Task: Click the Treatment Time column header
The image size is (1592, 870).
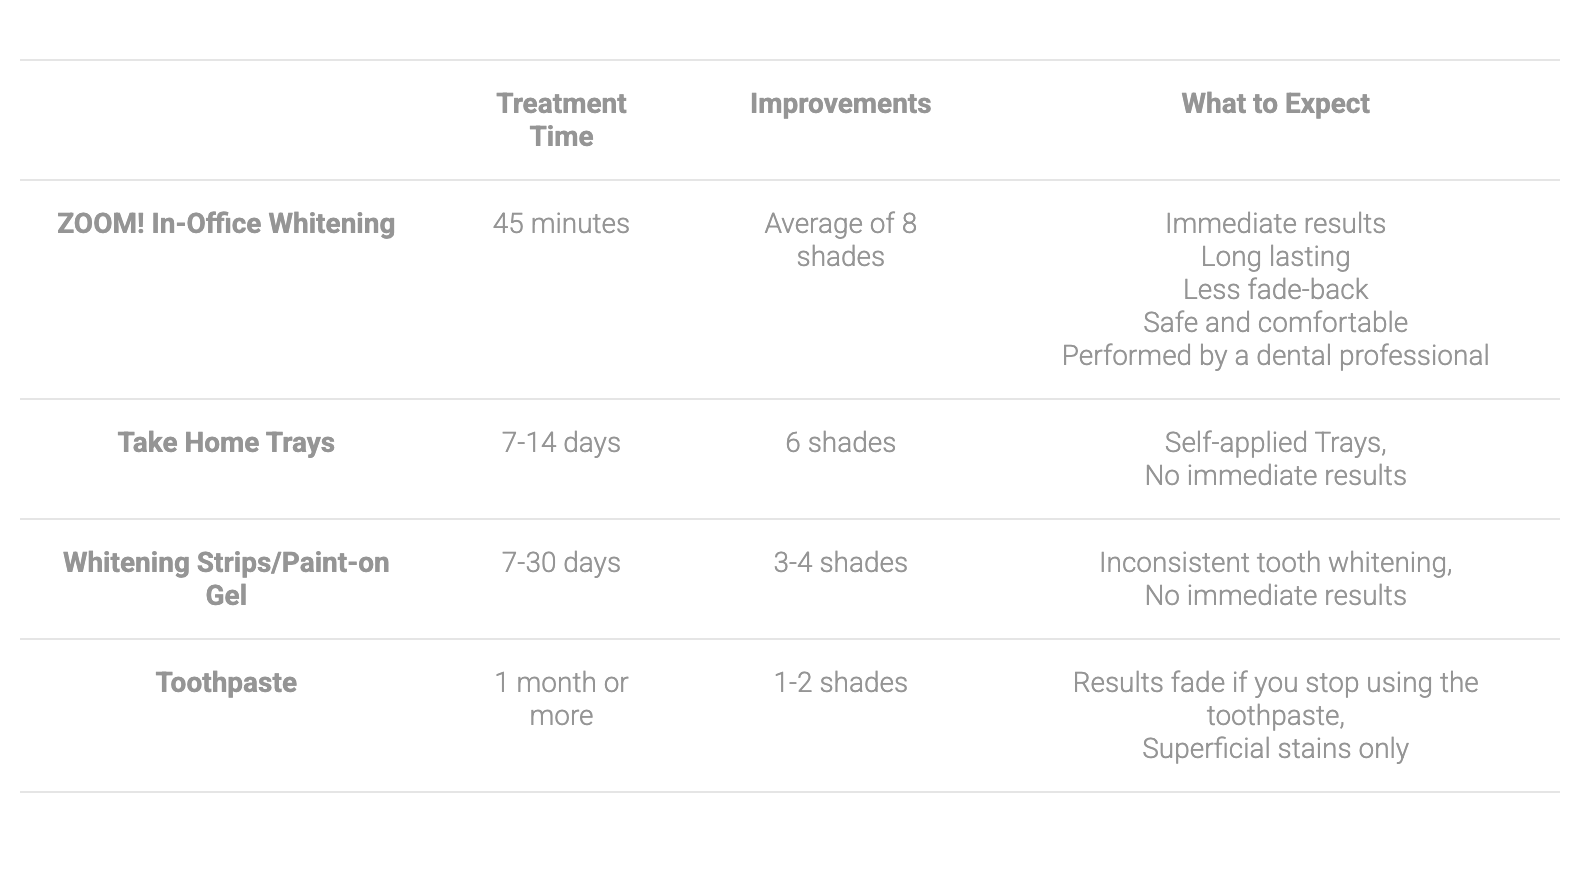Action: [x=561, y=120]
